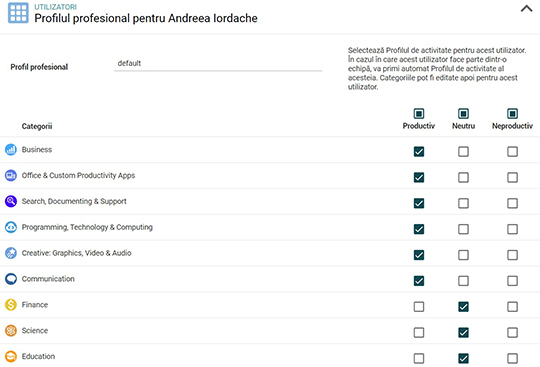Uncheck Neutru for Science
The height and width of the screenshot is (367, 540).
464,333
